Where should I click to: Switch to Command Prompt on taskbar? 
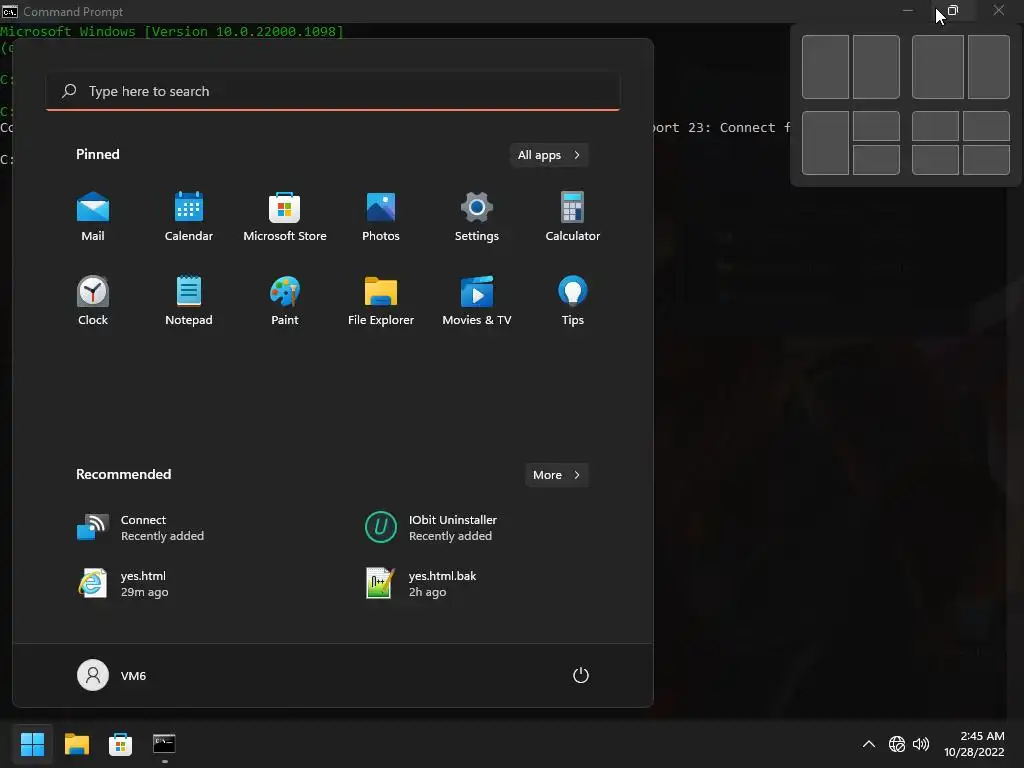point(164,744)
